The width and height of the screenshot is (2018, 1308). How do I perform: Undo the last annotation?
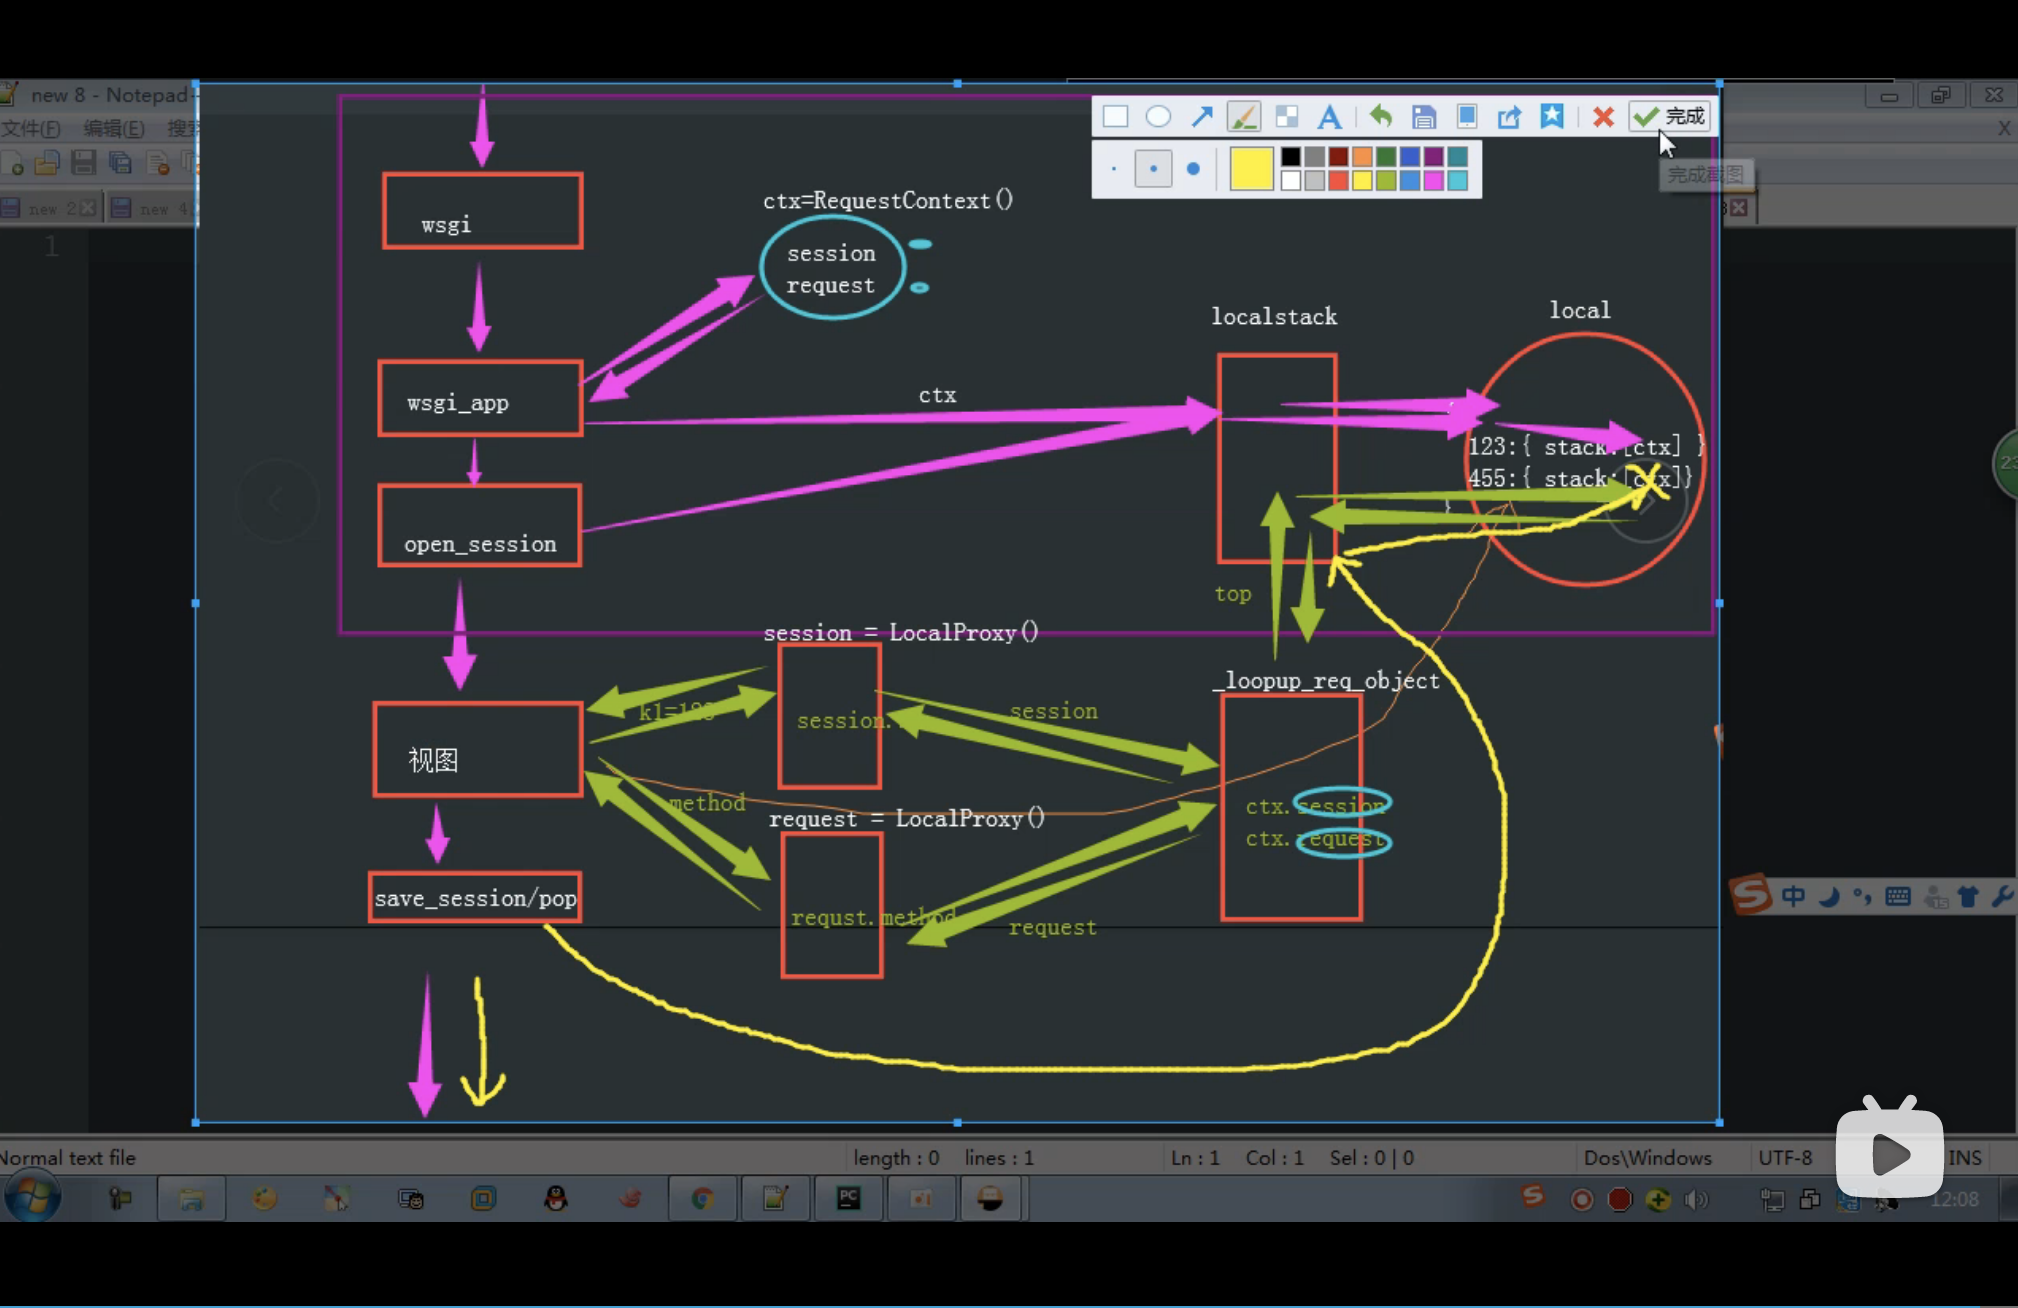[1381, 117]
